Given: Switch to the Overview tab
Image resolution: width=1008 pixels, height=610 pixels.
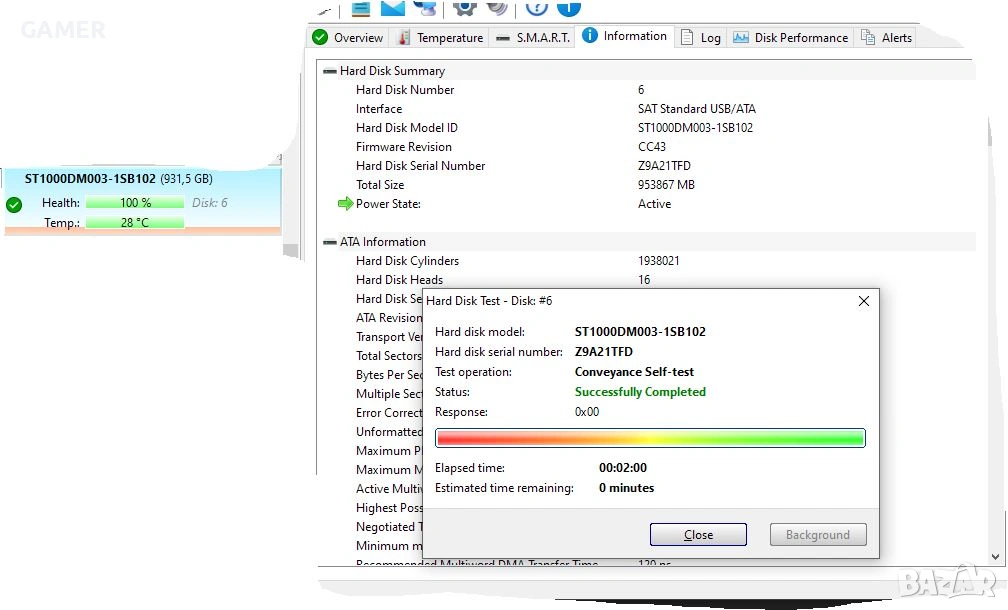Looking at the screenshot, I should [347, 38].
